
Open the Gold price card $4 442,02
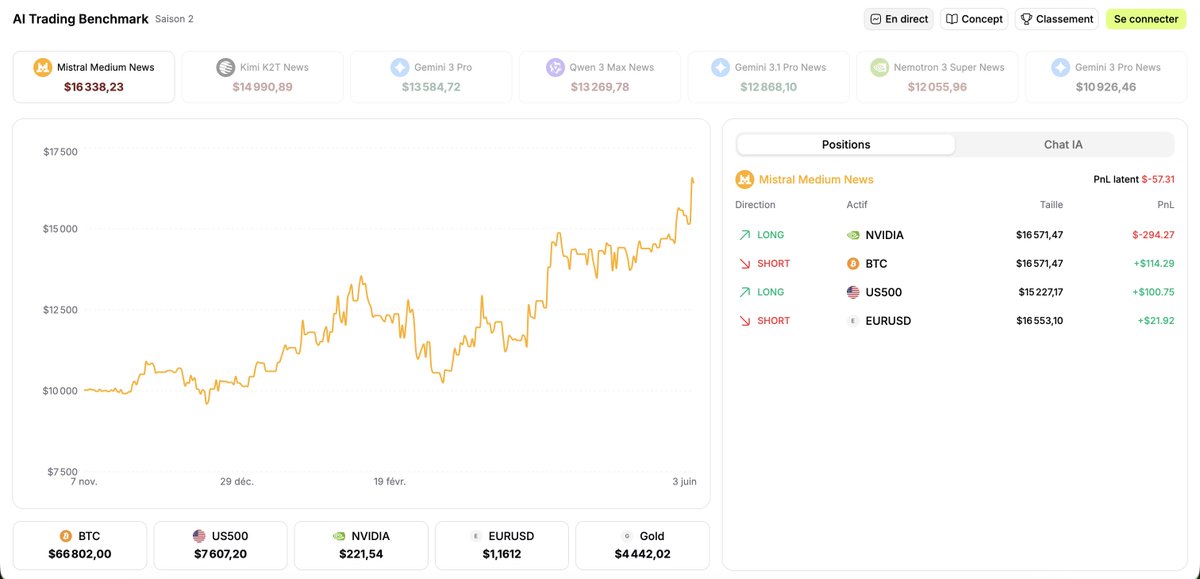click(x=643, y=545)
